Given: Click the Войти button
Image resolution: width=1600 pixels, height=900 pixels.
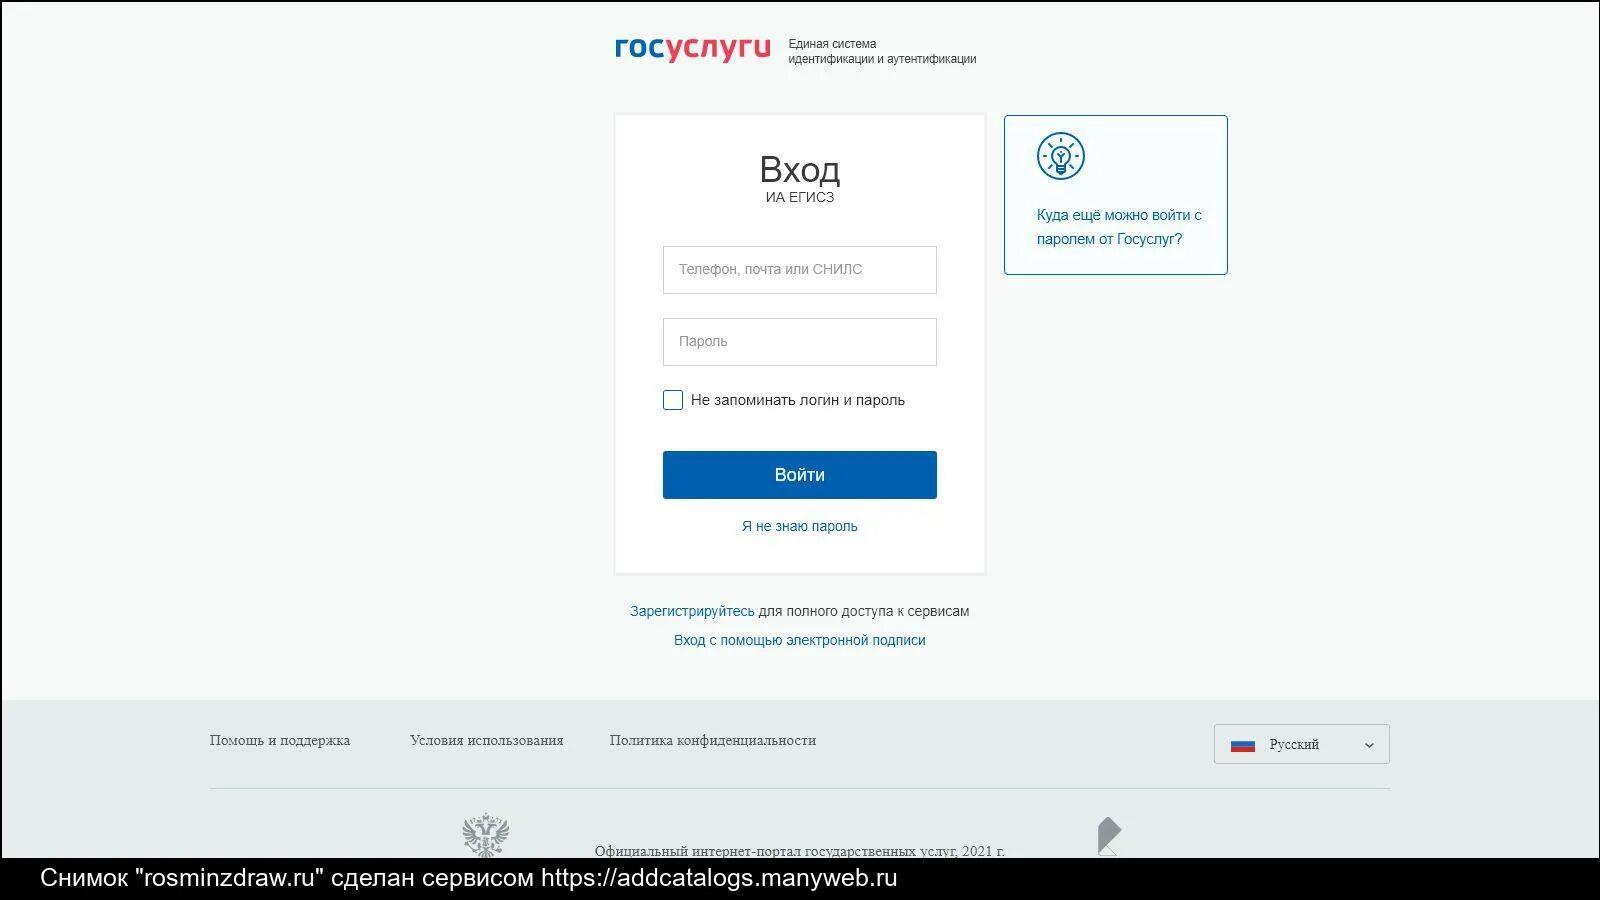Looking at the screenshot, I should (800, 475).
